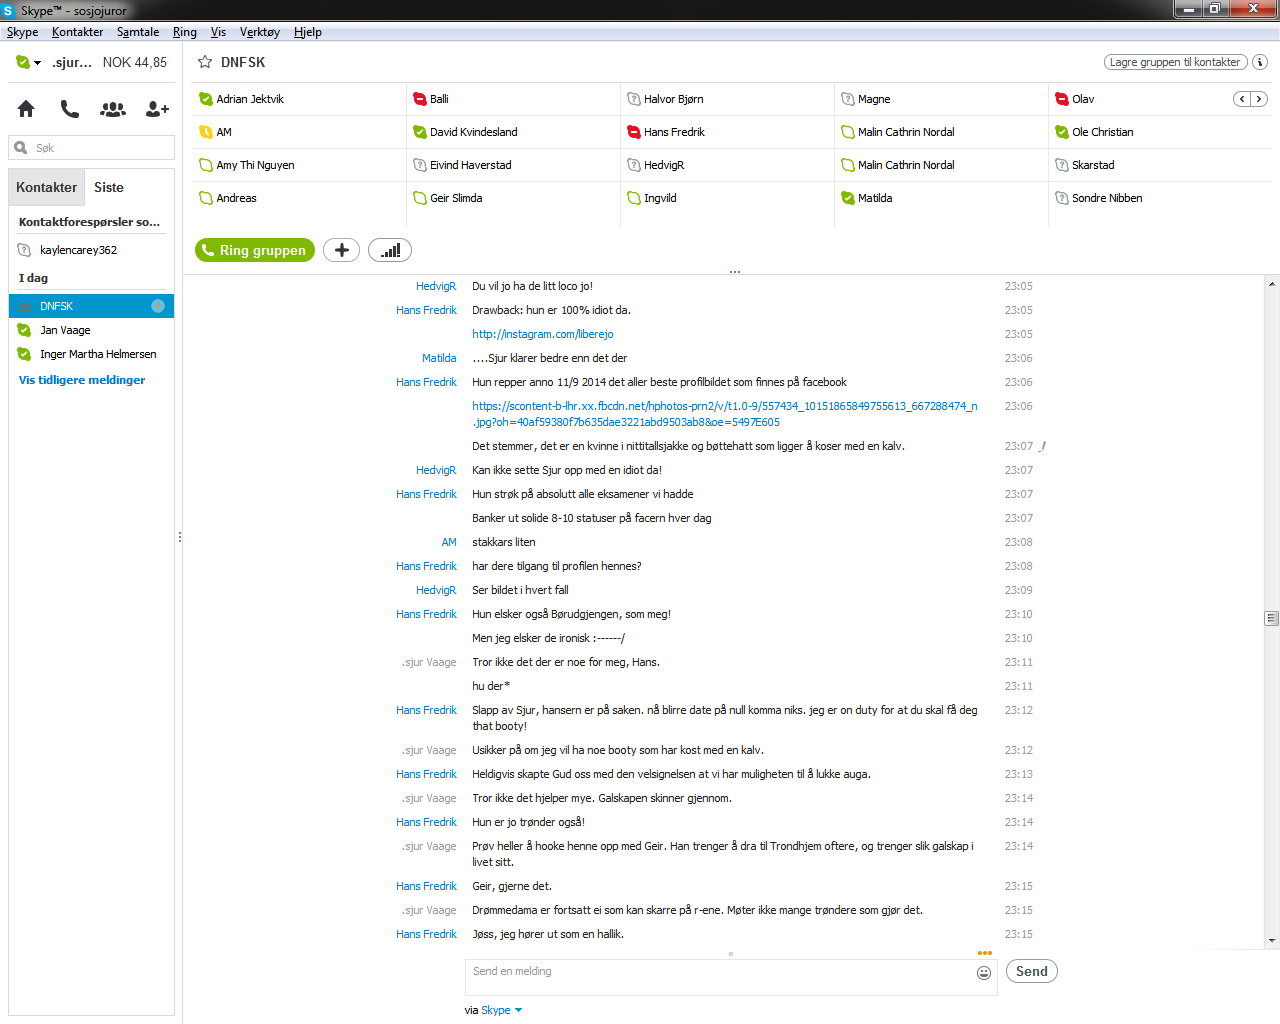Click Vis tidligere meldinger link
Image resolution: width=1280 pixels, height=1024 pixels.
(82, 380)
